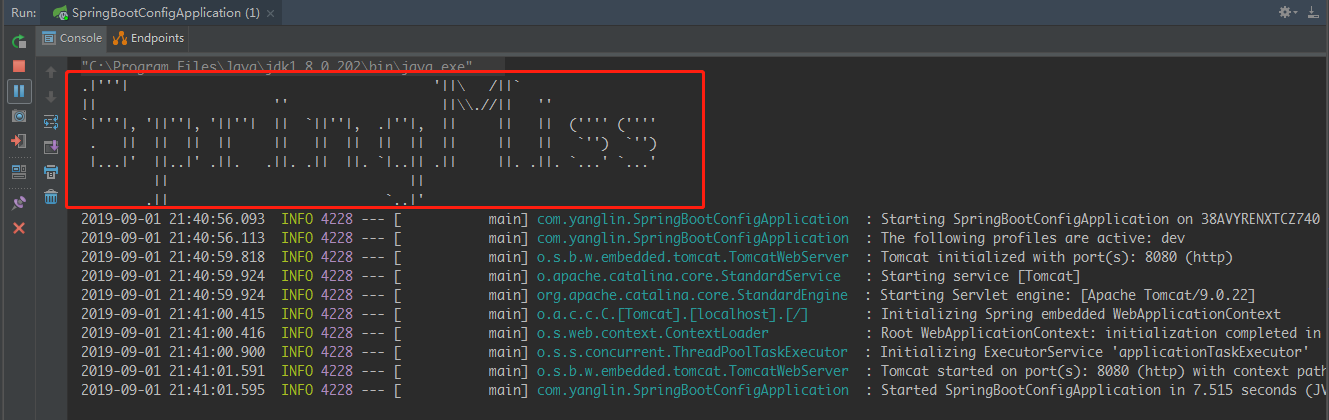The height and width of the screenshot is (420, 1329).
Task: Toggle soft-wrap for console output
Action: (51, 121)
